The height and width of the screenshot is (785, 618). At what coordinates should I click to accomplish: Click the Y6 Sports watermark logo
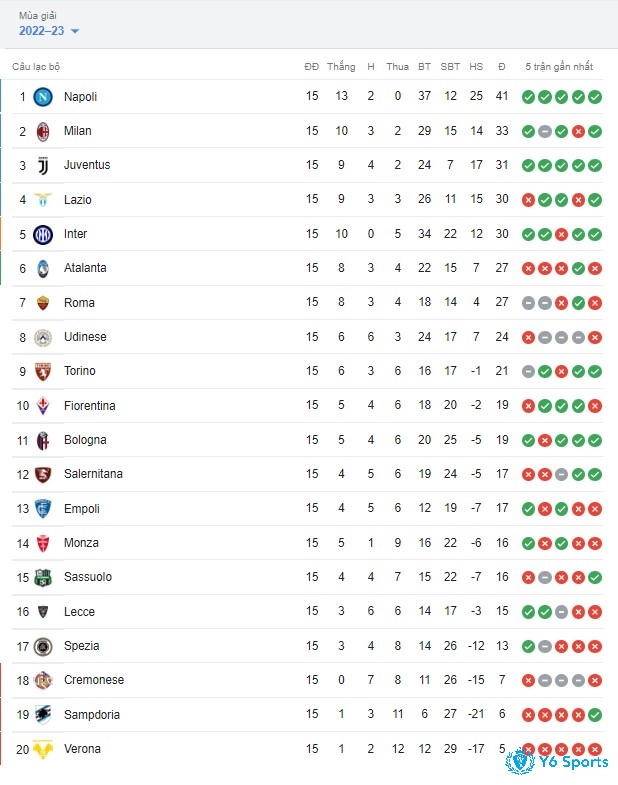tap(556, 761)
